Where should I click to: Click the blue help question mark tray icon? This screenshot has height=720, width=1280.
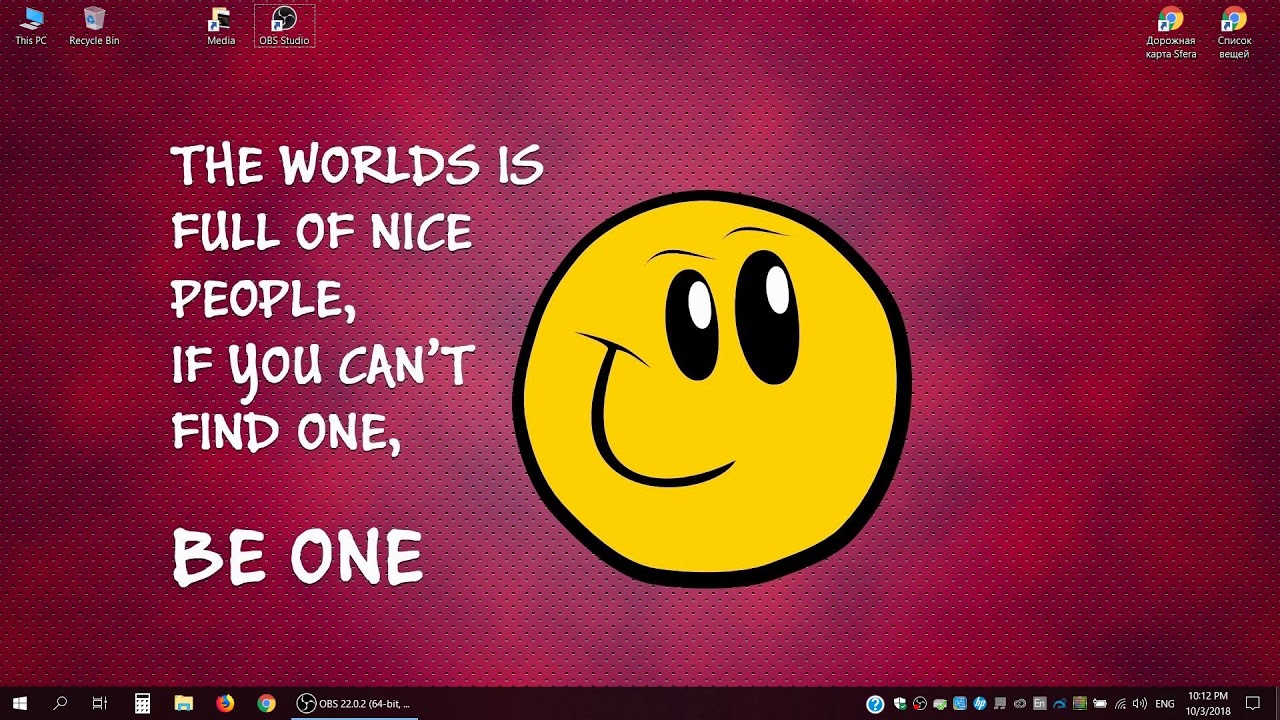875,704
